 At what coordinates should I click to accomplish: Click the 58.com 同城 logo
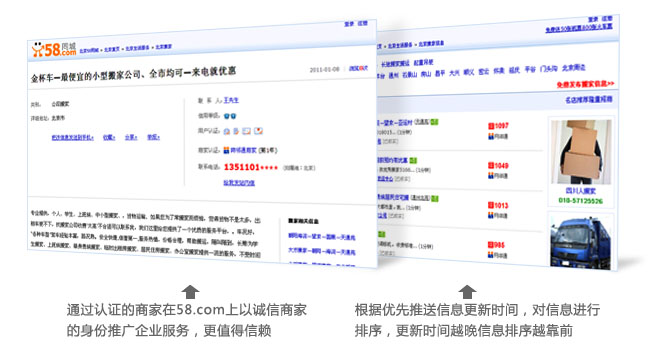(54, 50)
